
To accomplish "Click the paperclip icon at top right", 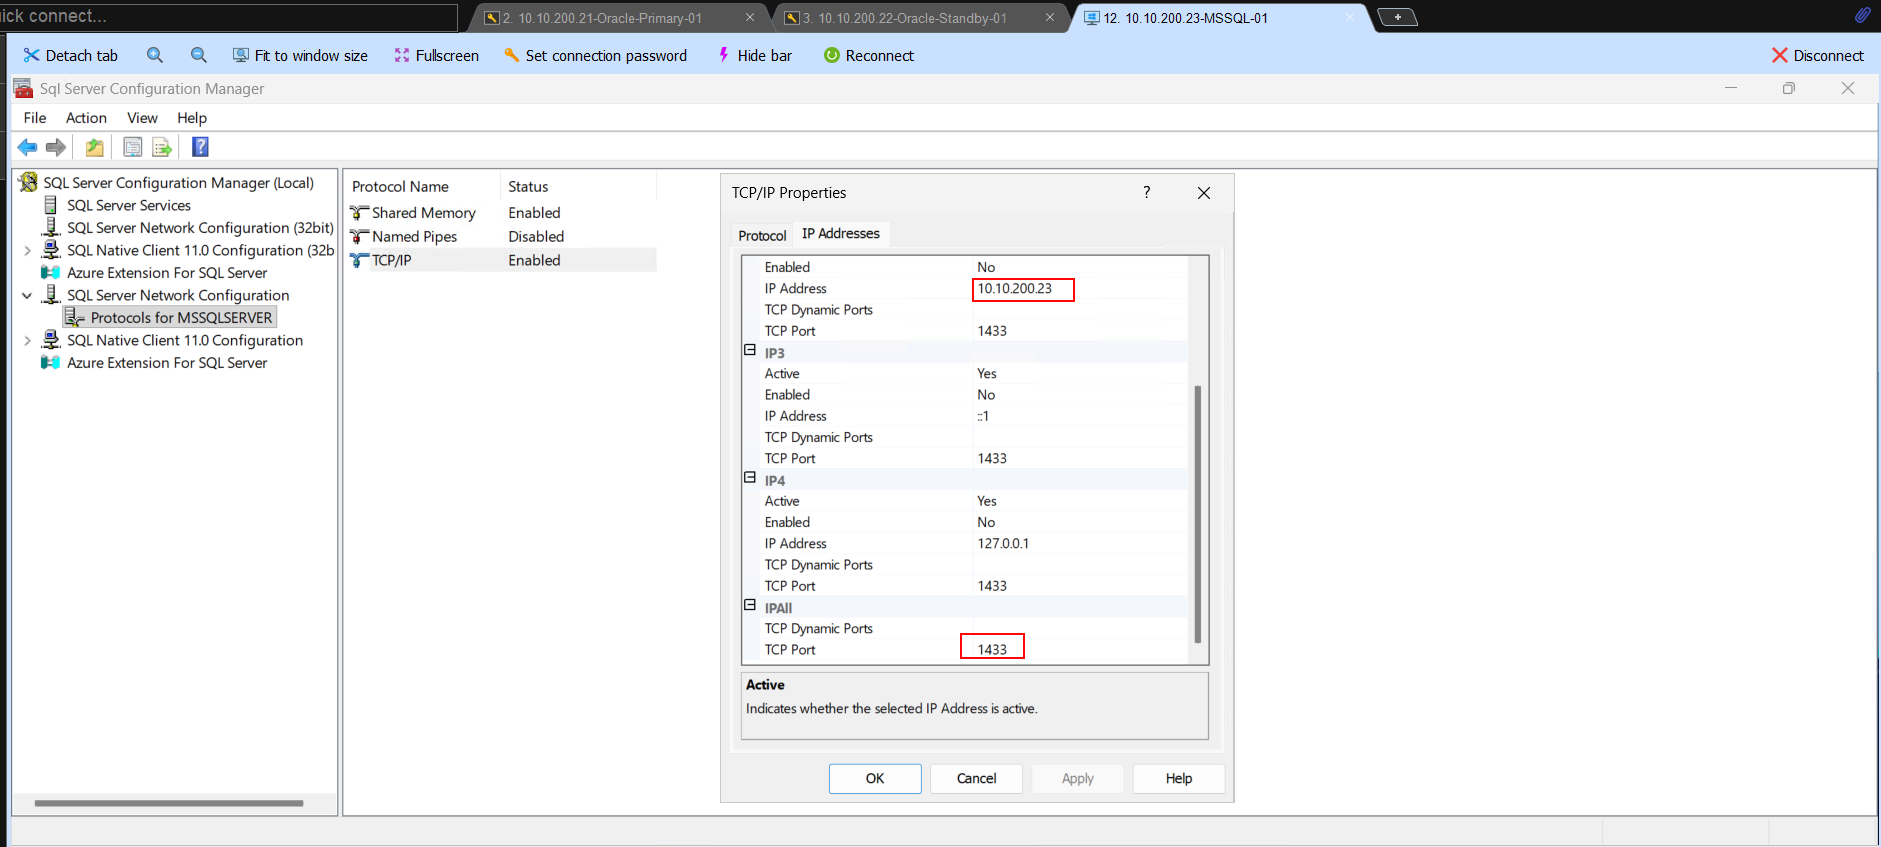I will tap(1862, 15).
